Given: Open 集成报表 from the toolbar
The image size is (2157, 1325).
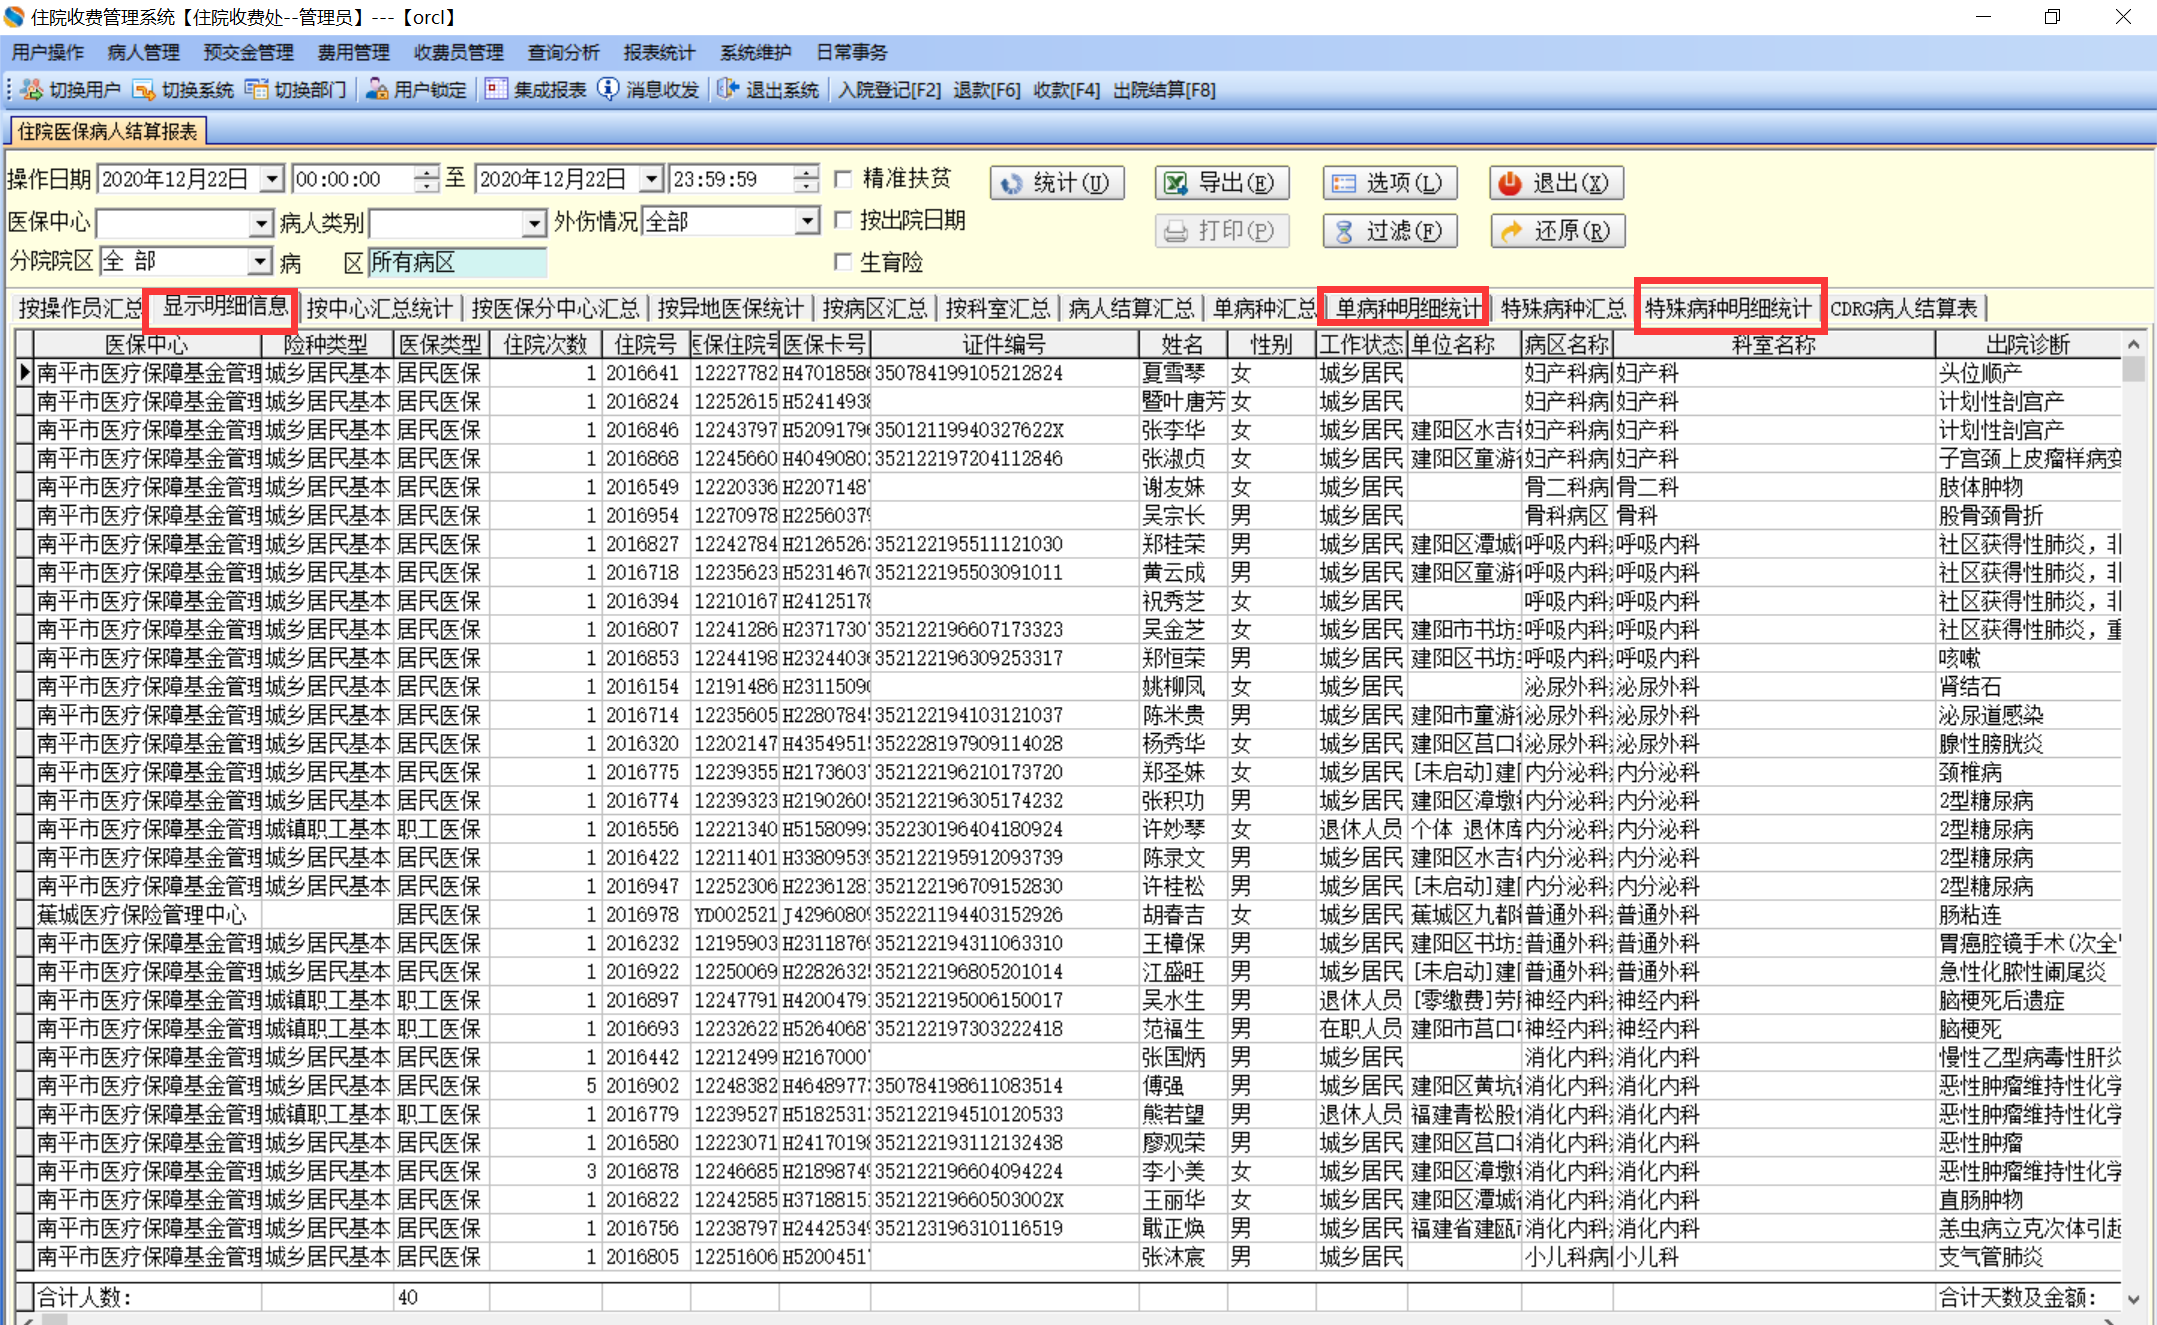Looking at the screenshot, I should click(496, 90).
